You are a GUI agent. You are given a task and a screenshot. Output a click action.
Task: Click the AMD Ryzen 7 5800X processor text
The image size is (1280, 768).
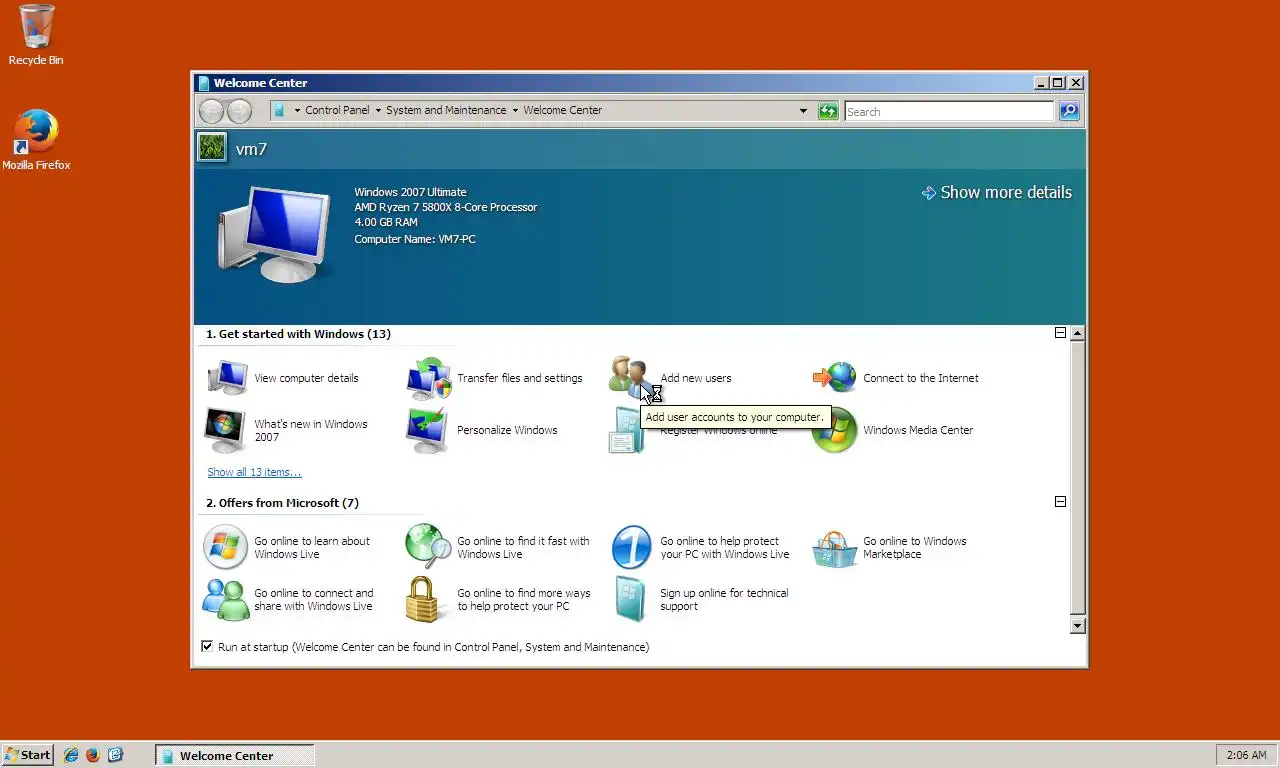(x=446, y=207)
